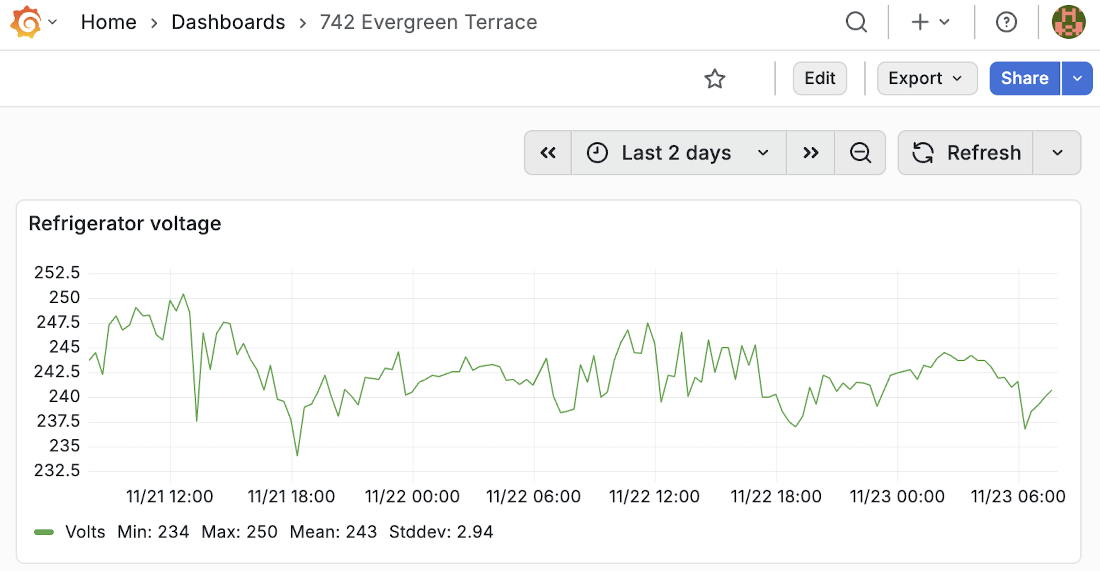Click the Stddev: 2.94 legend value

click(441, 532)
